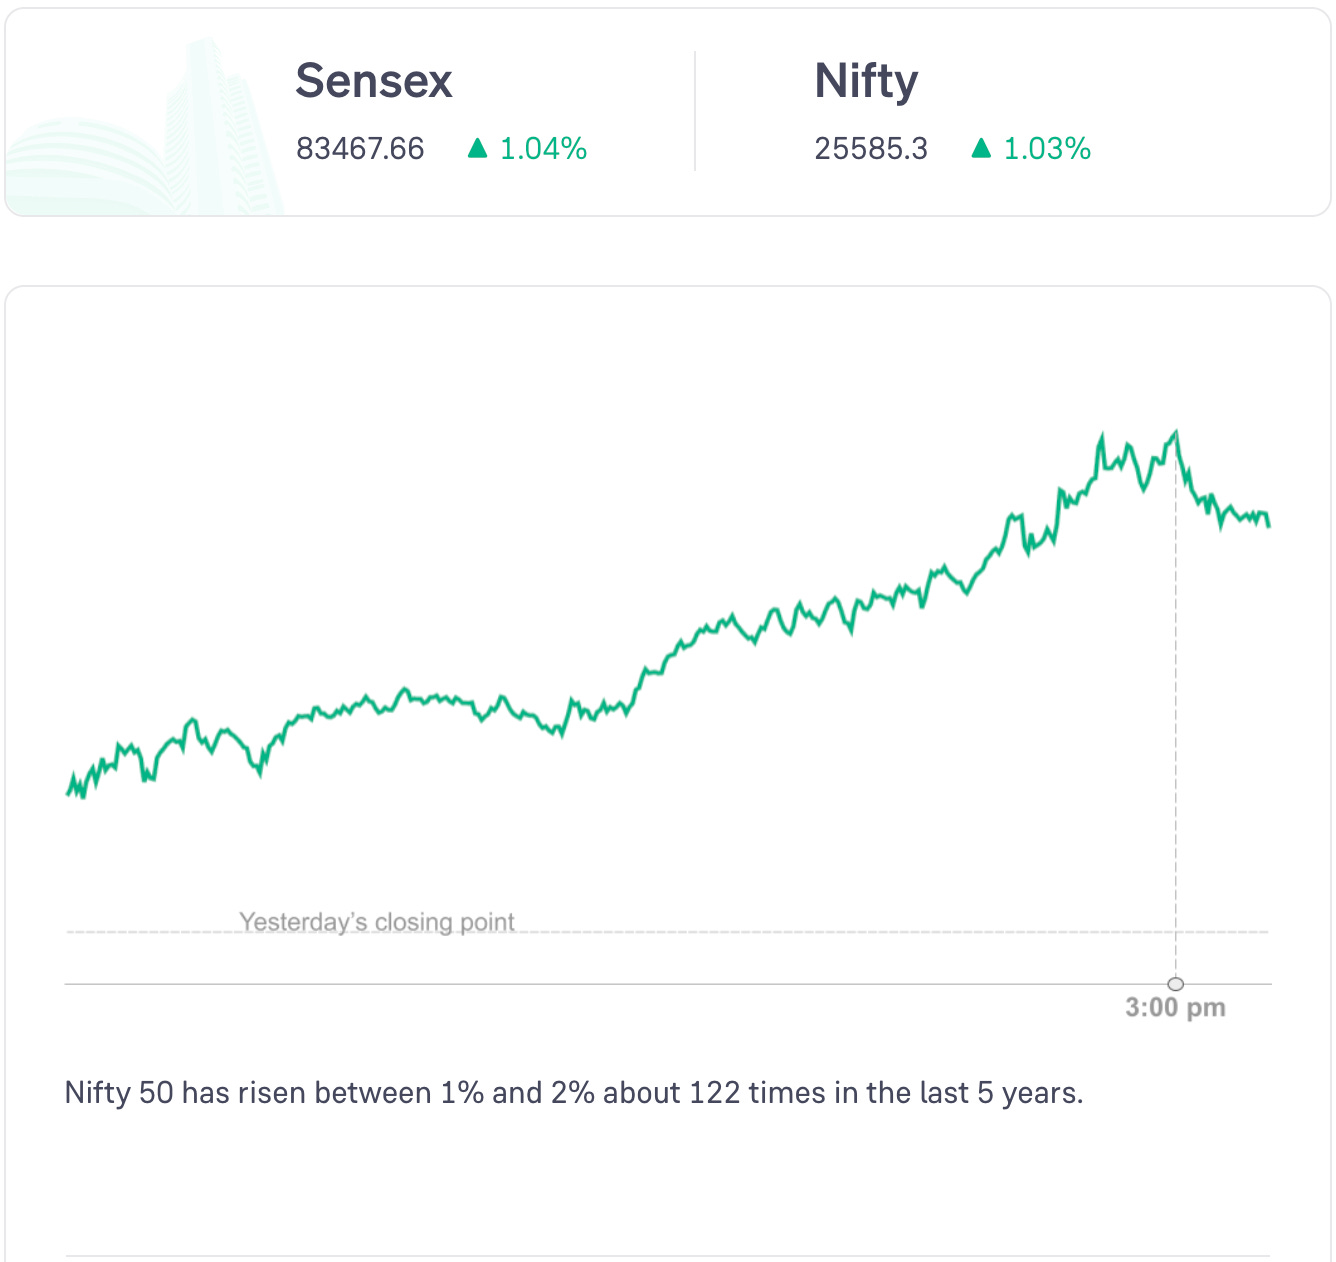The width and height of the screenshot is (1336, 1262).
Task: Select the Nifty 1.03% change figure
Action: pos(1047,149)
